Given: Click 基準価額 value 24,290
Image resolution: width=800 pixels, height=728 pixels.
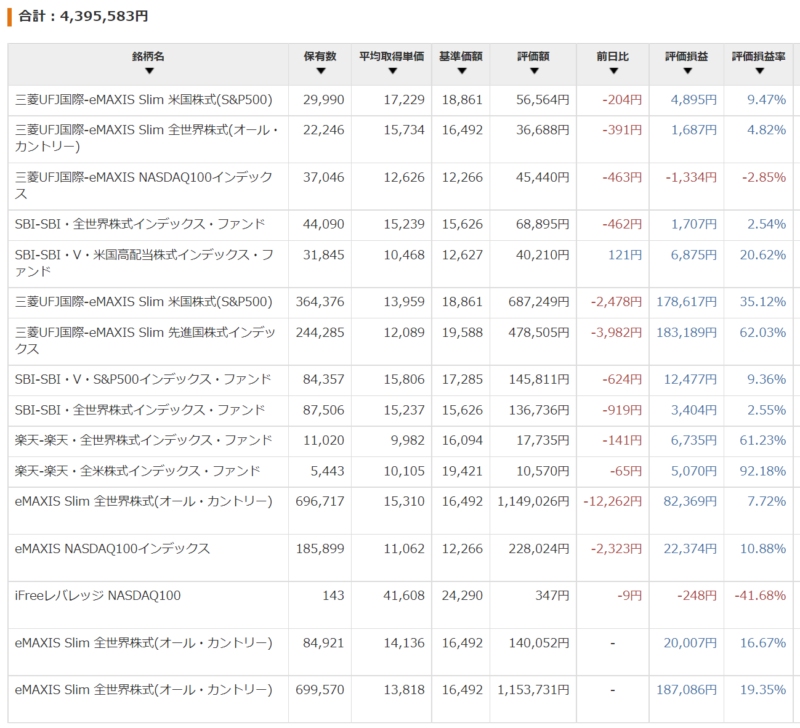Looking at the screenshot, I should point(462,596).
